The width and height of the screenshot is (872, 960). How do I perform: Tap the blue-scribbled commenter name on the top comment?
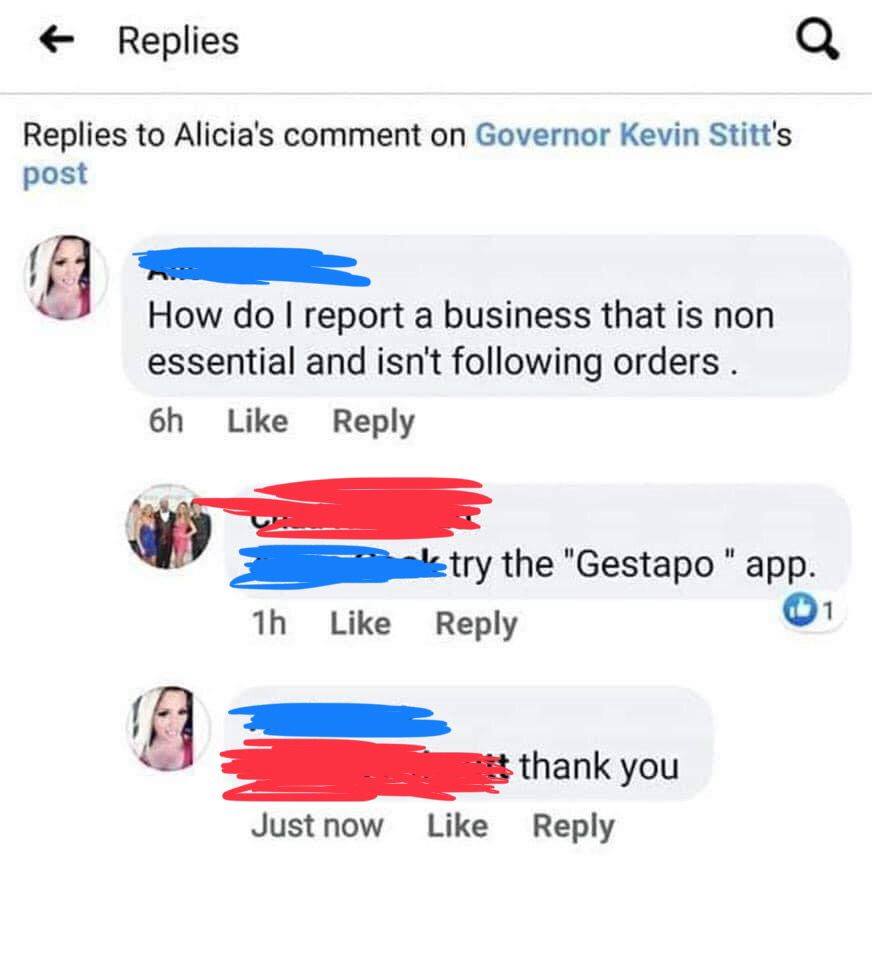click(254, 267)
